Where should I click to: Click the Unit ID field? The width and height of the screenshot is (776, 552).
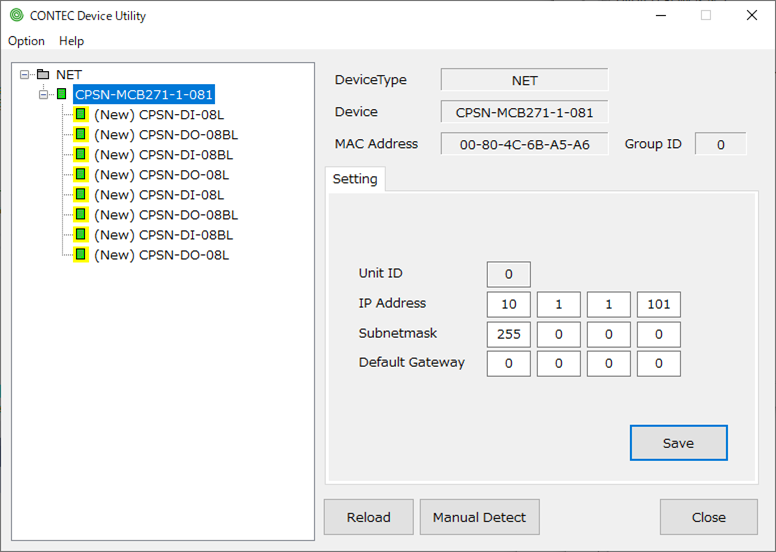[x=509, y=274]
